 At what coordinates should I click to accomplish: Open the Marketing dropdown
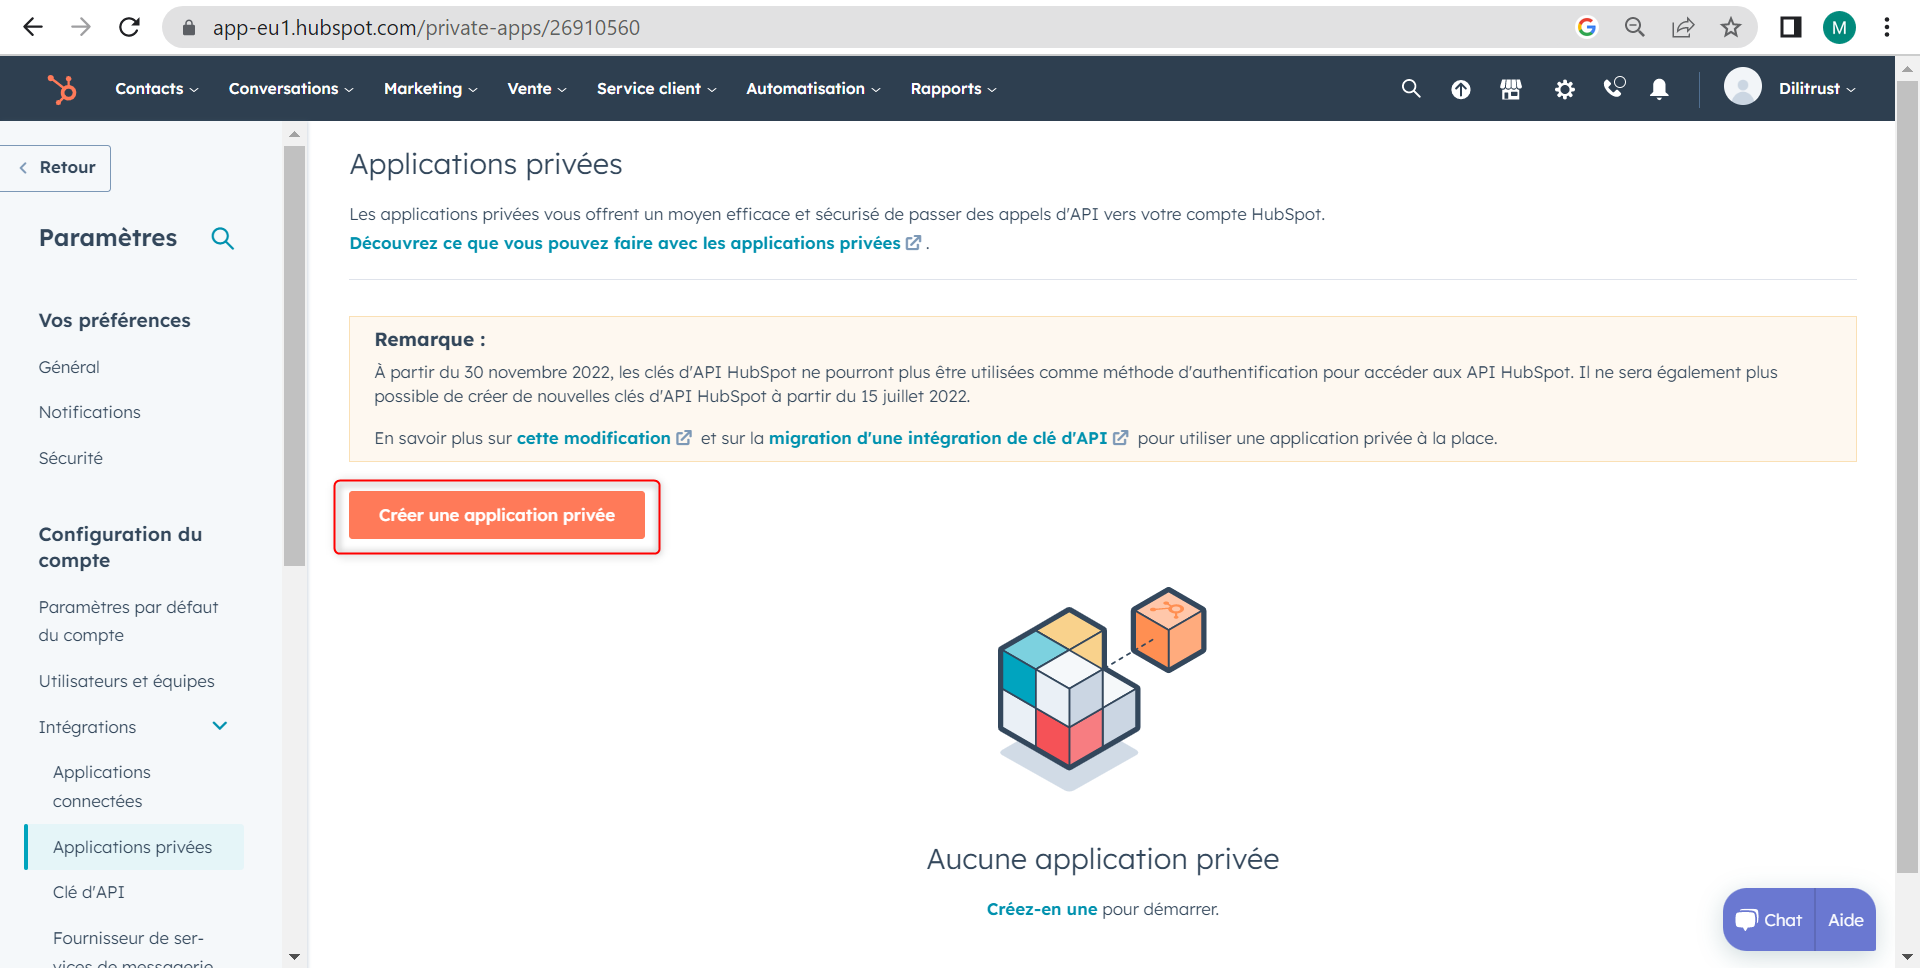click(x=431, y=89)
